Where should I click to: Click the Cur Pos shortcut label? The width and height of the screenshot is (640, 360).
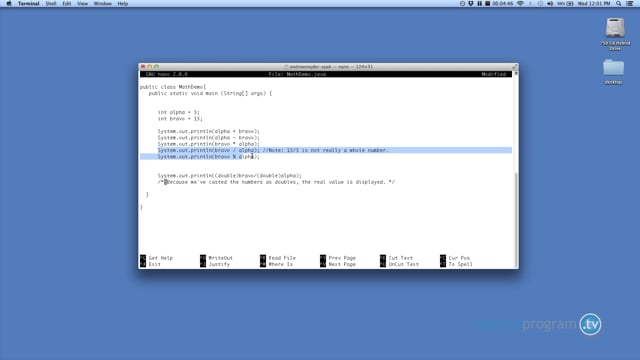click(x=459, y=258)
